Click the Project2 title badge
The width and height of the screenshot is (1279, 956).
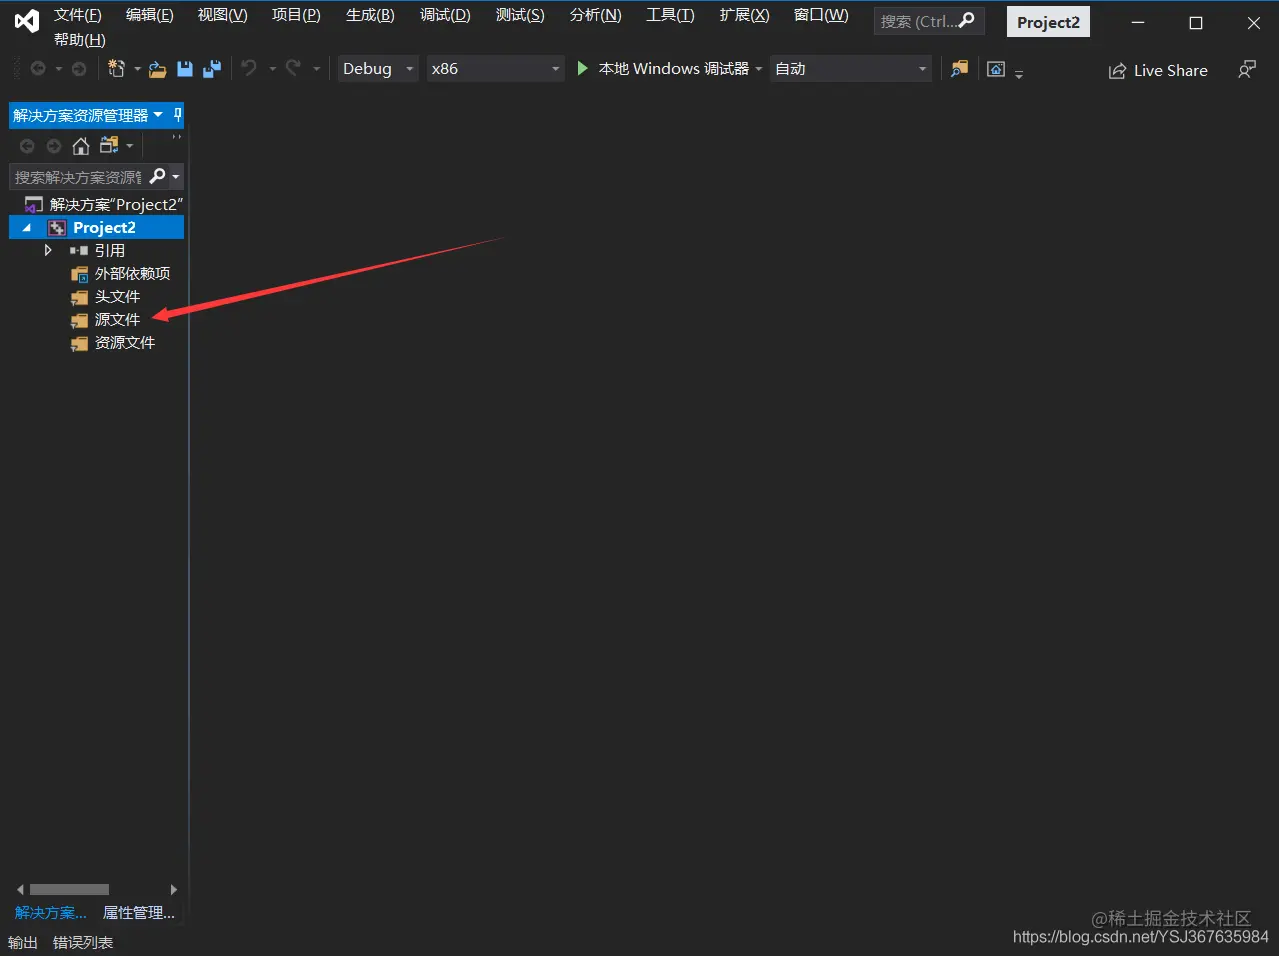point(1048,22)
